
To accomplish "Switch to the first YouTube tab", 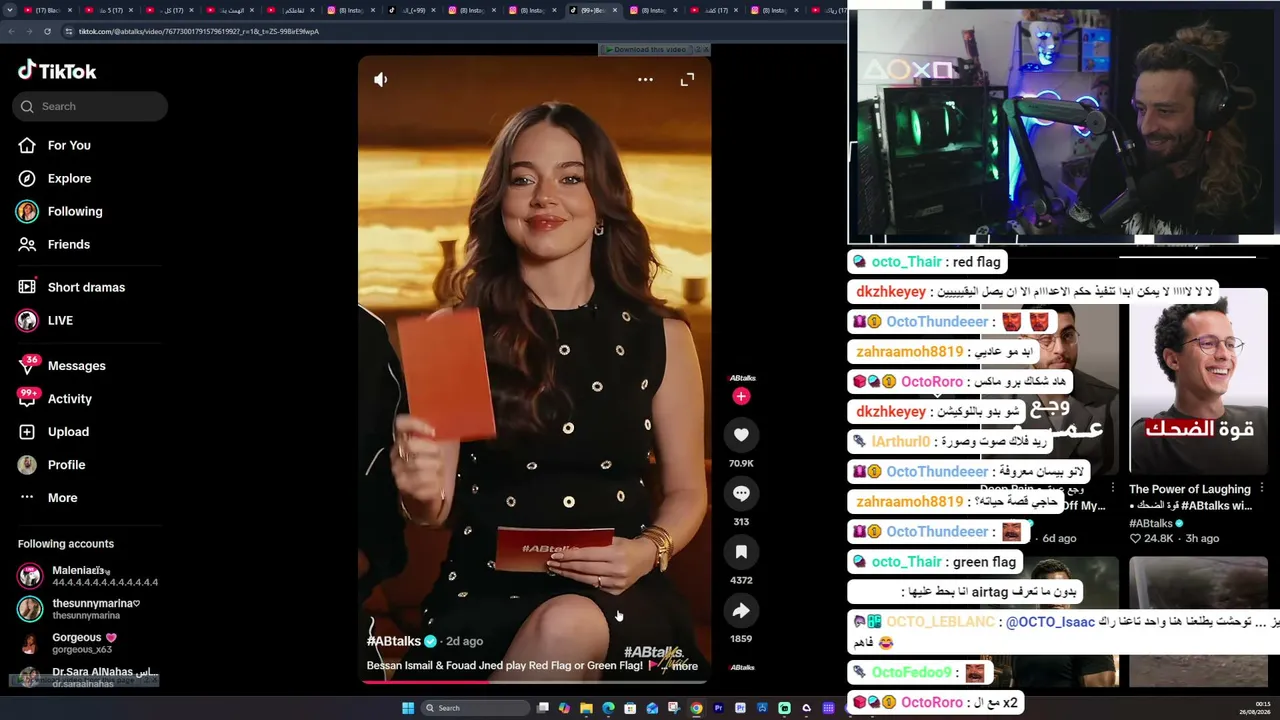I will click(x=47, y=10).
